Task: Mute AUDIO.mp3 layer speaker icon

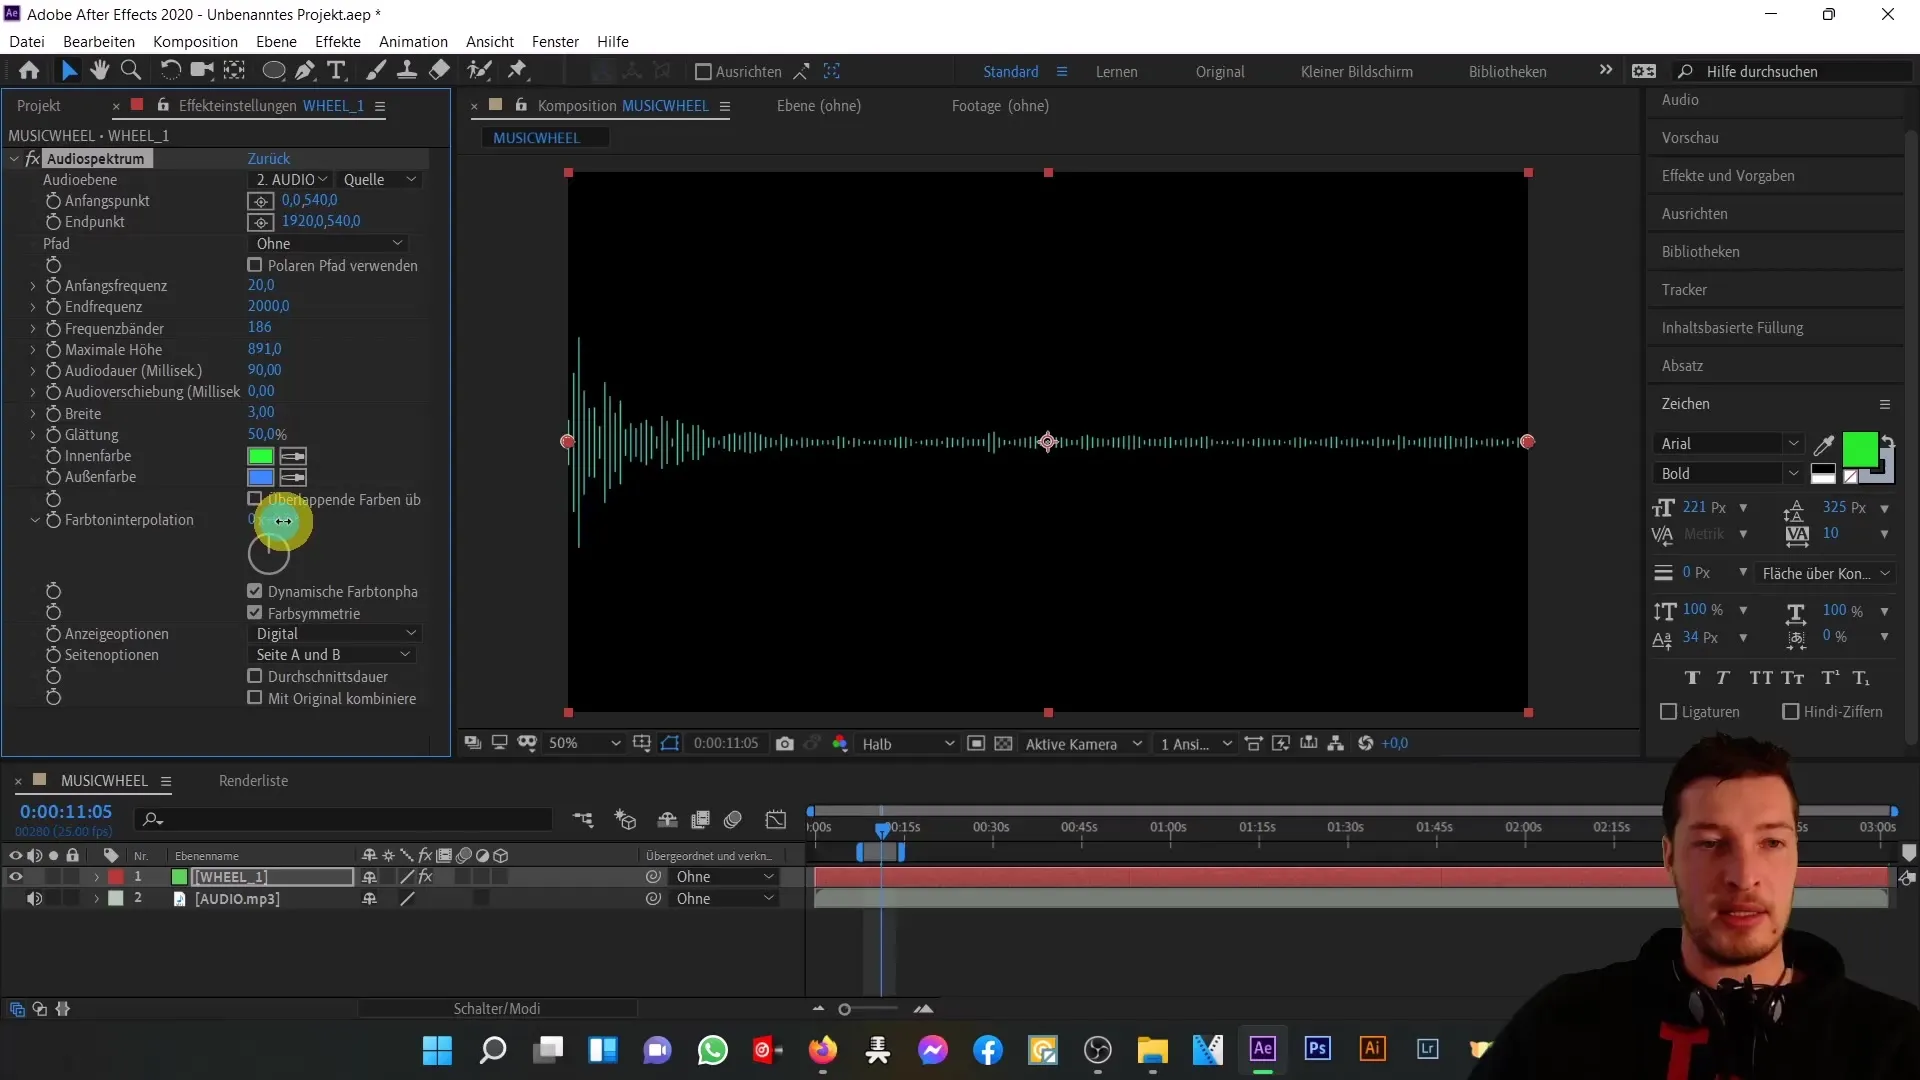Action: [x=34, y=899]
